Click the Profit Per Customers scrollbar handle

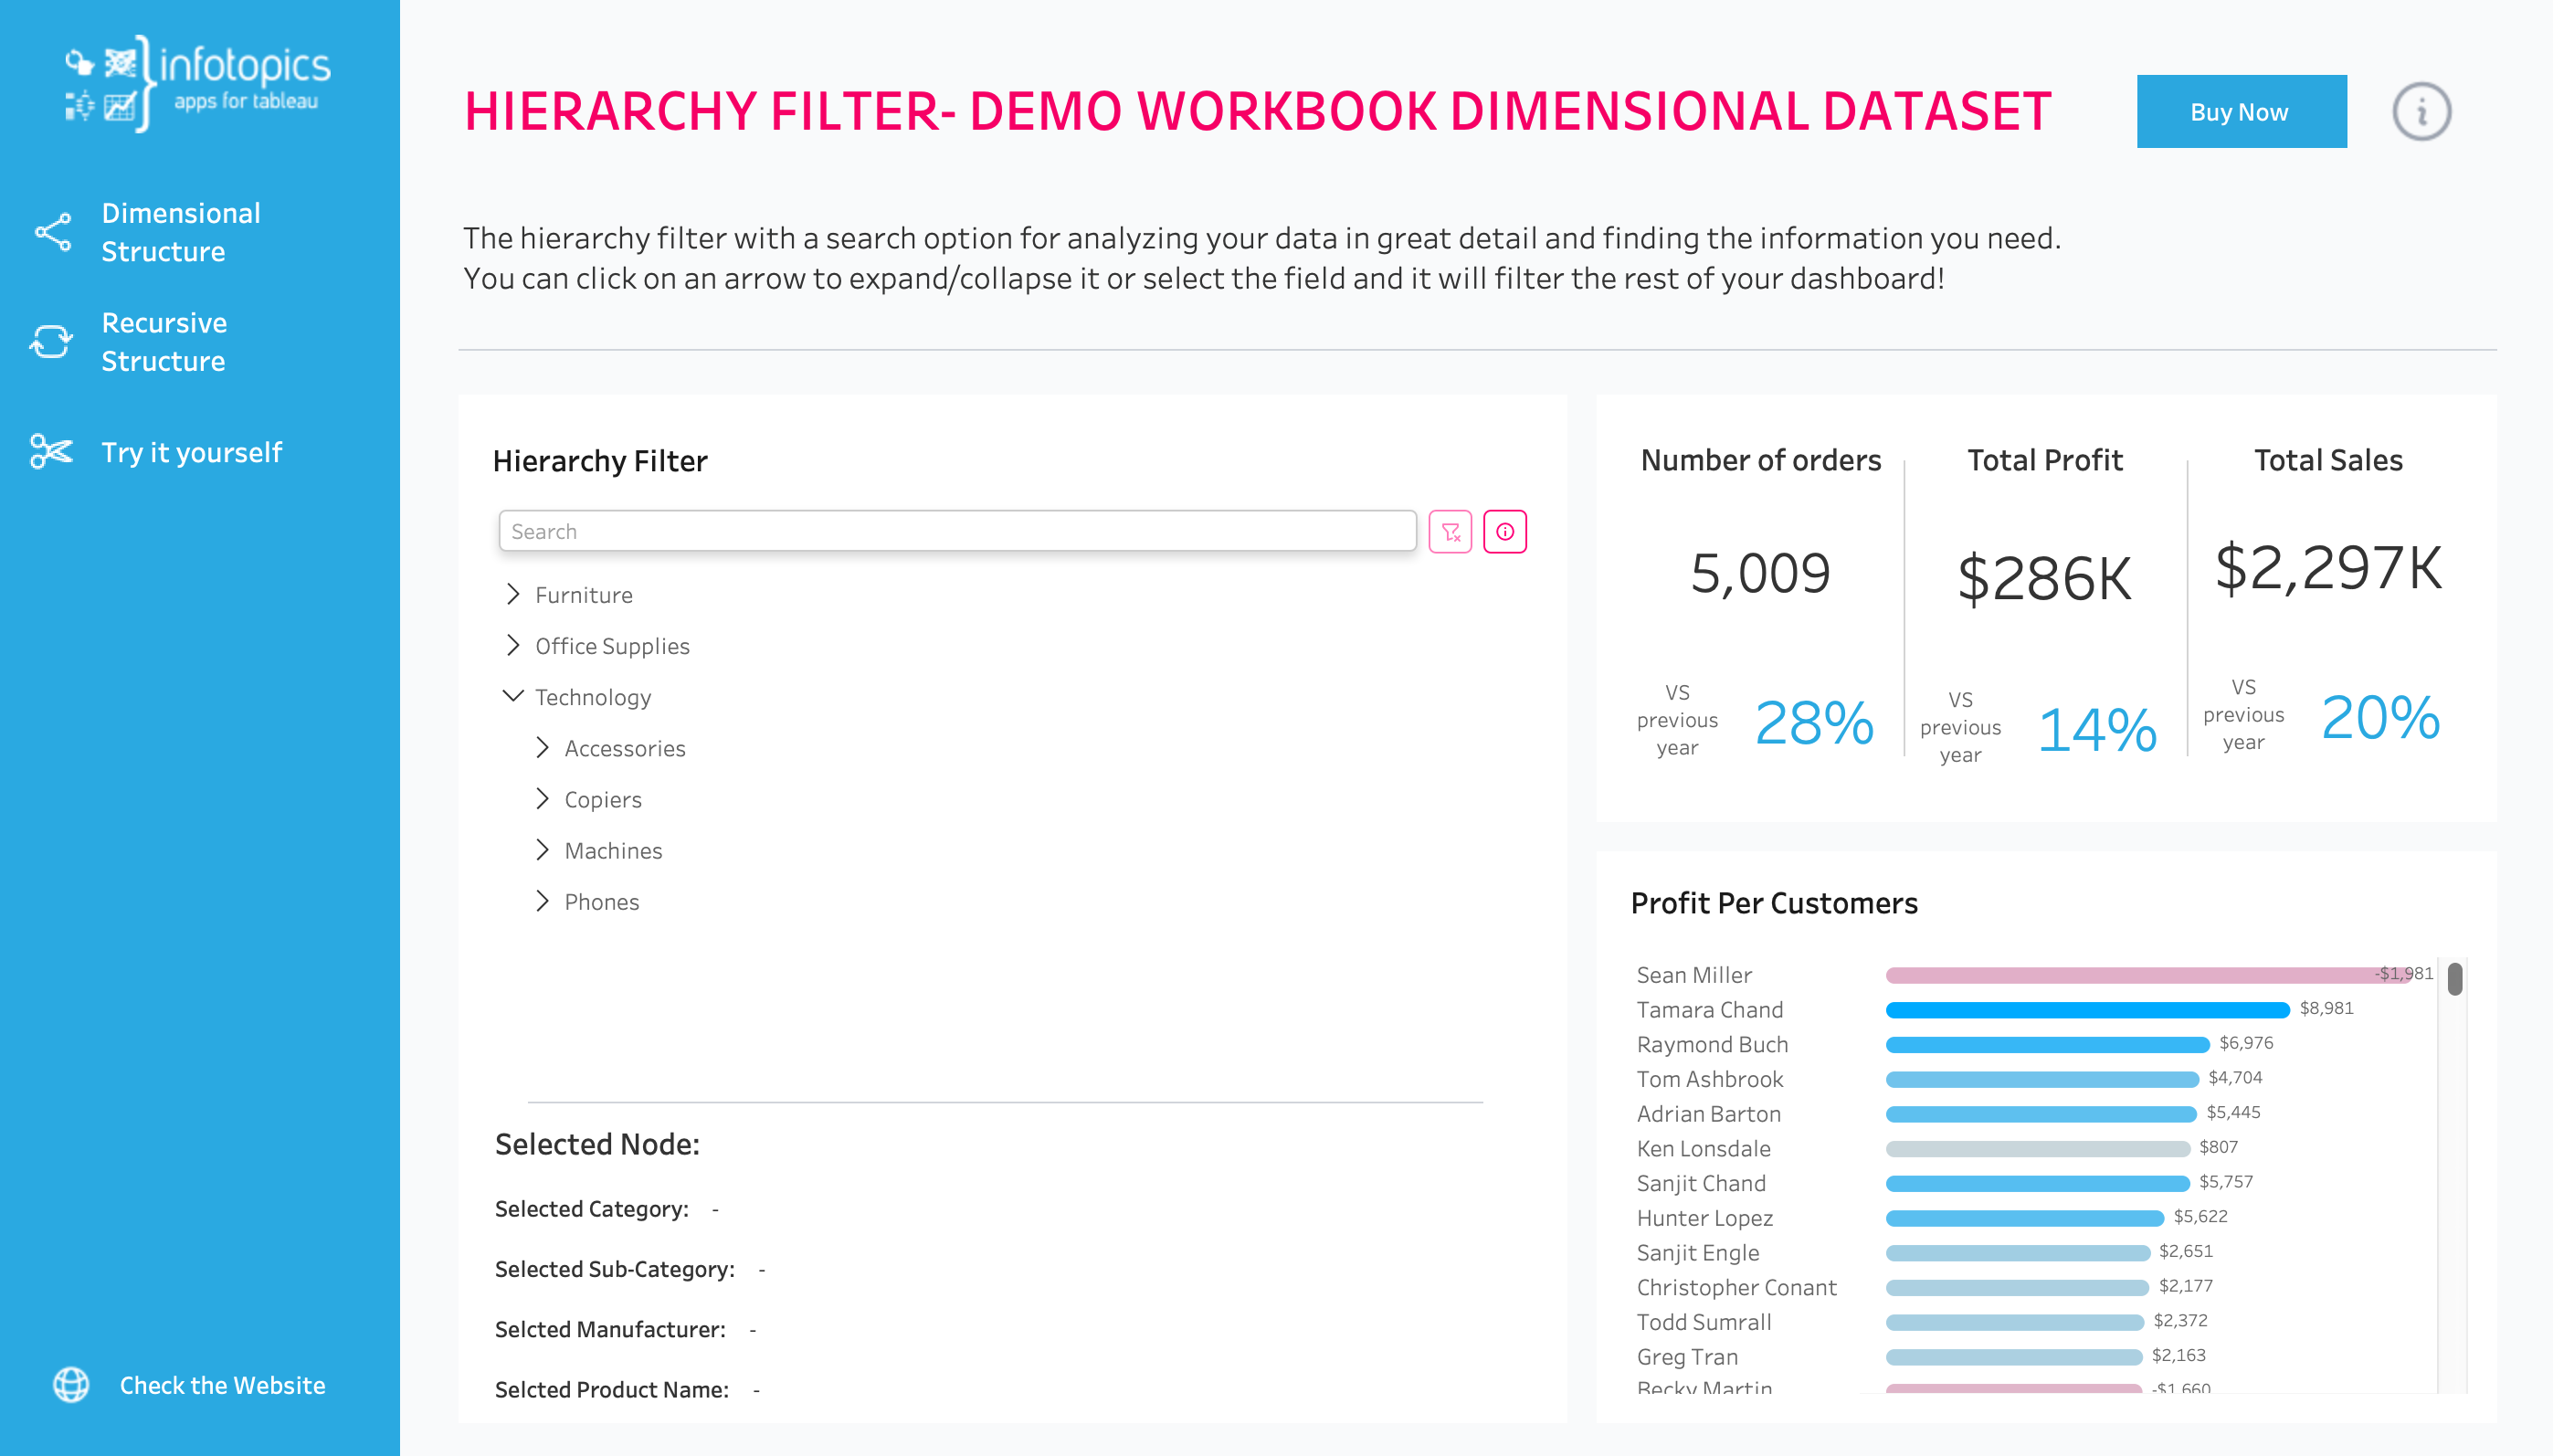tap(2455, 979)
